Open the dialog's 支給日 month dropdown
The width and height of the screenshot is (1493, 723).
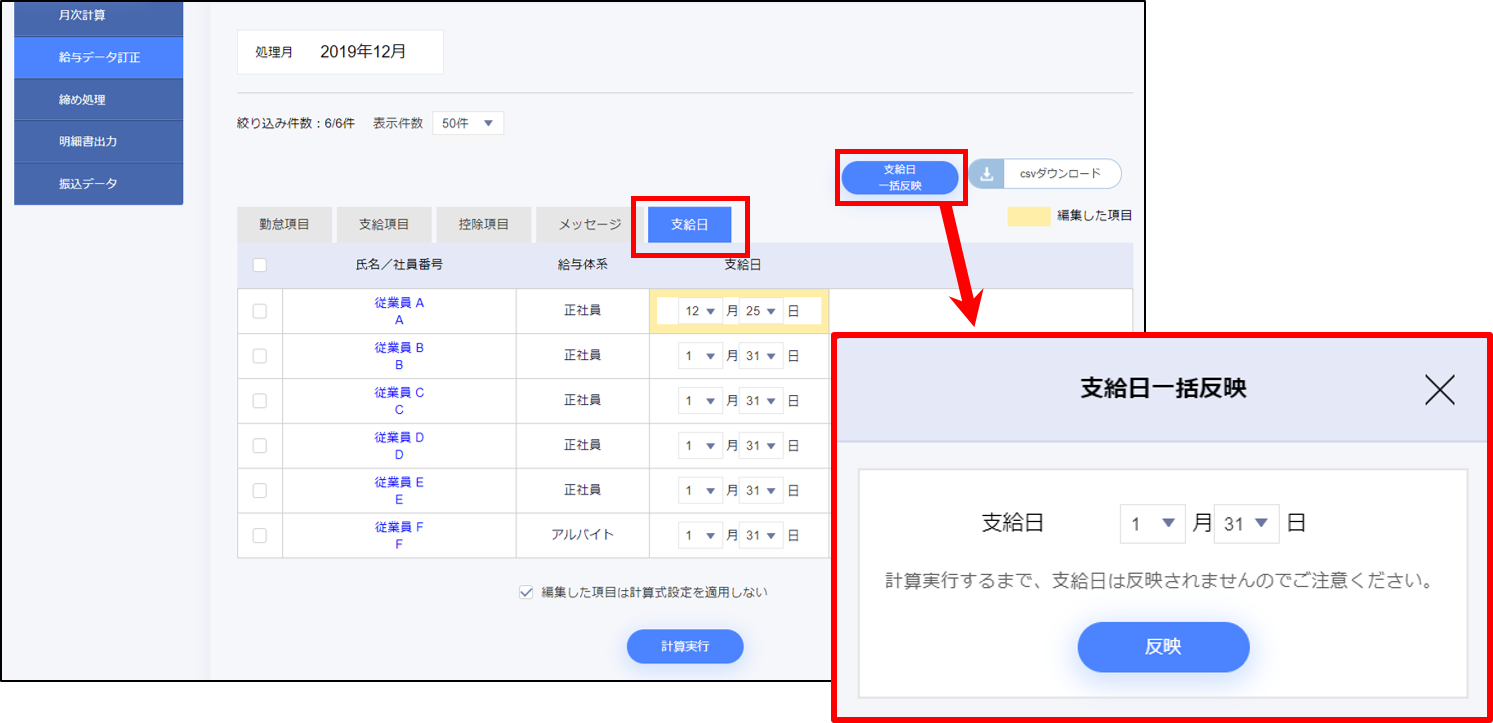pos(1152,523)
